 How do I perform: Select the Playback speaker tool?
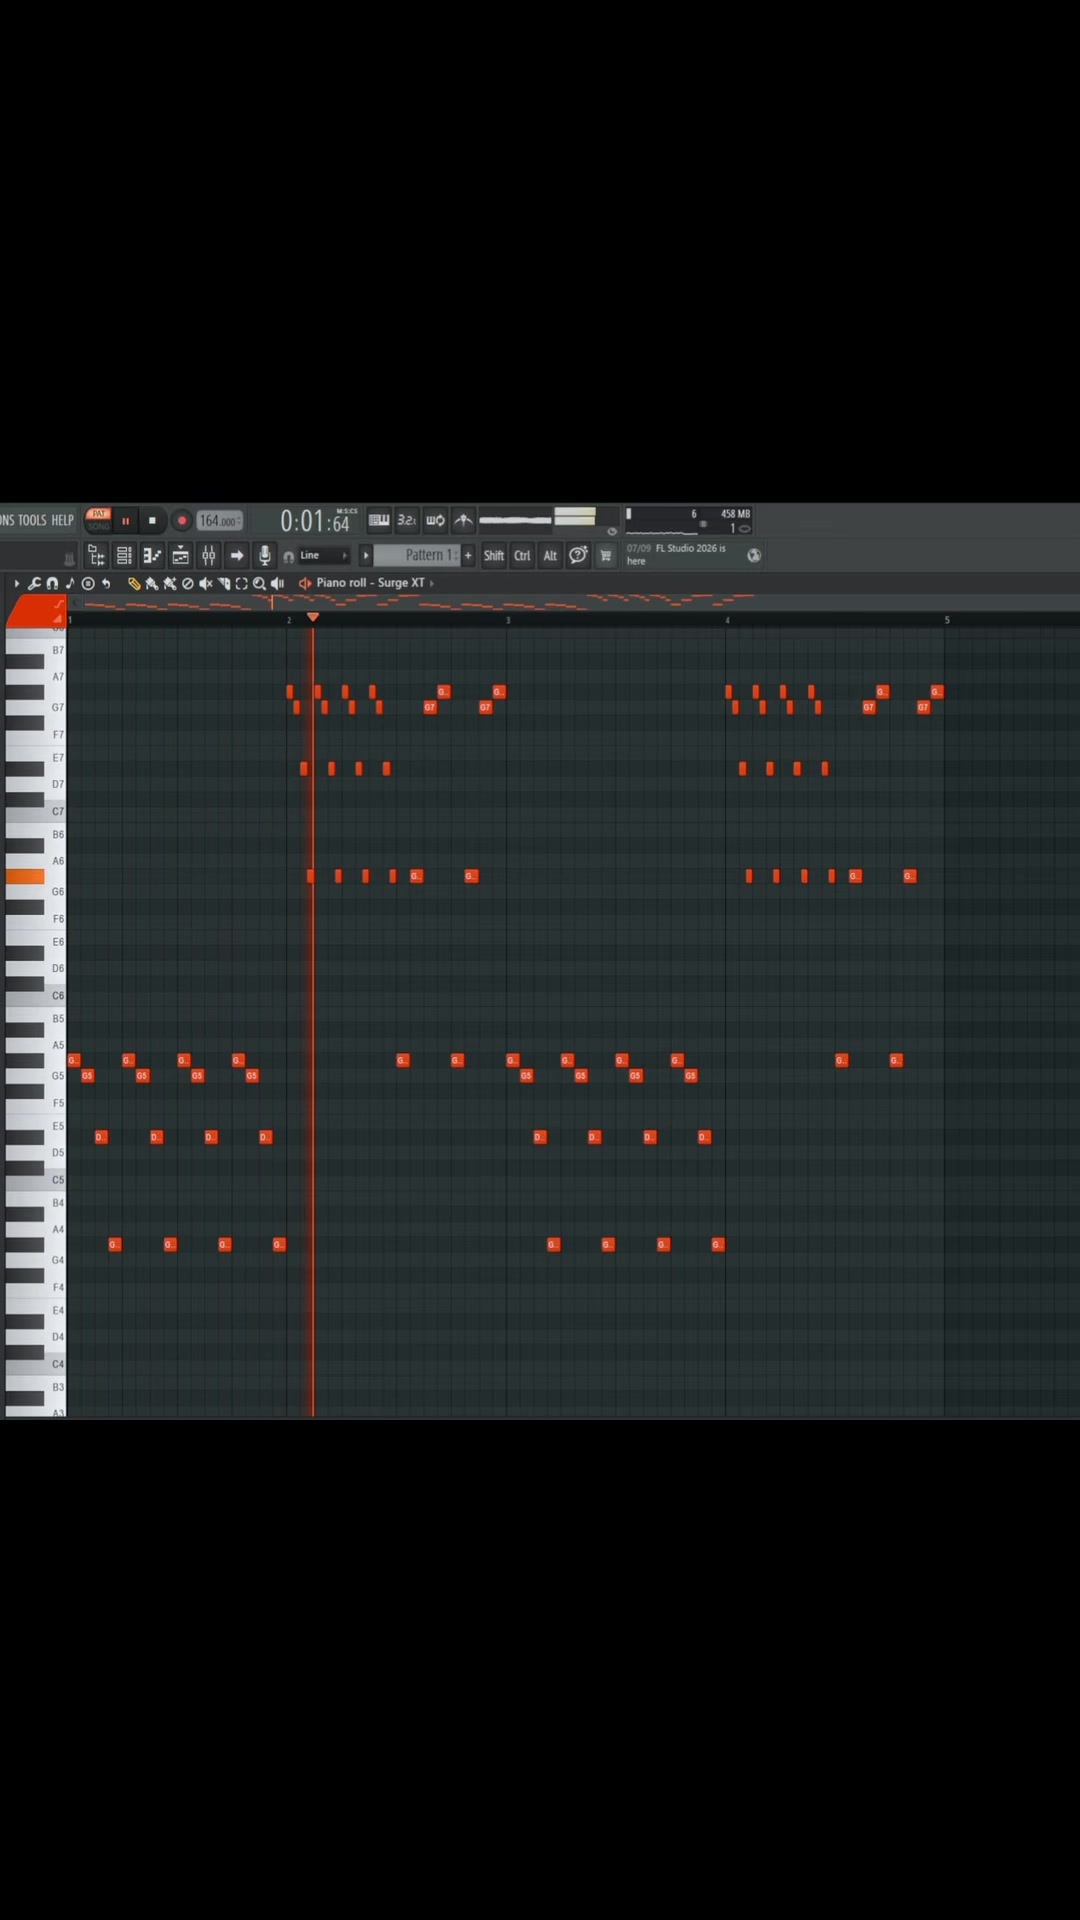click(277, 583)
